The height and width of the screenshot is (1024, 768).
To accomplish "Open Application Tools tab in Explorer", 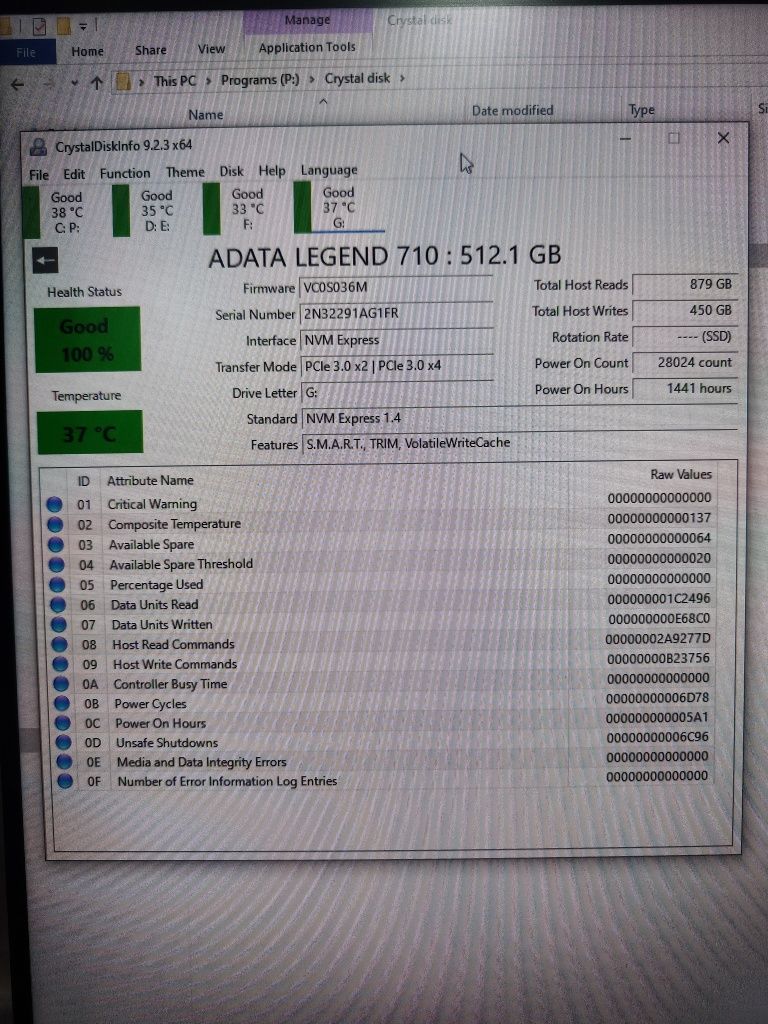I will click(x=307, y=47).
